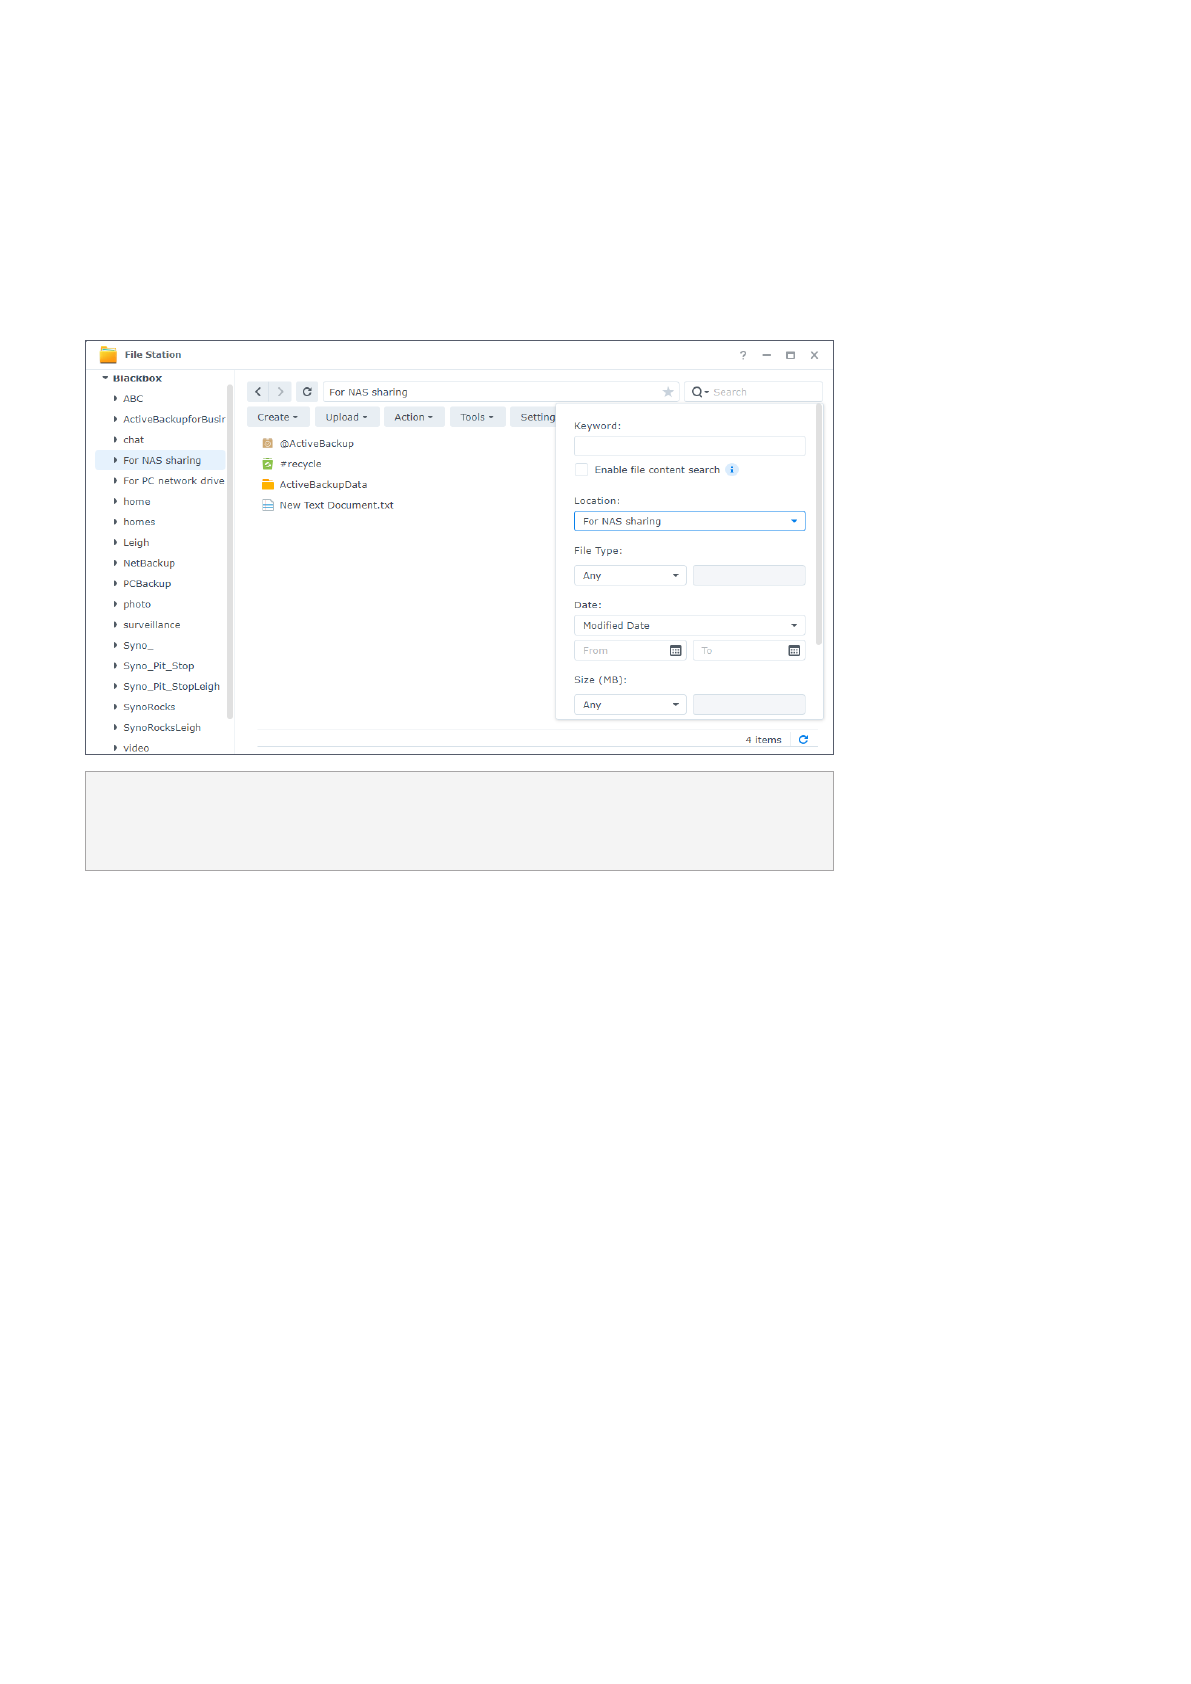
Task: Expand the photo folder in tree
Action: point(115,605)
